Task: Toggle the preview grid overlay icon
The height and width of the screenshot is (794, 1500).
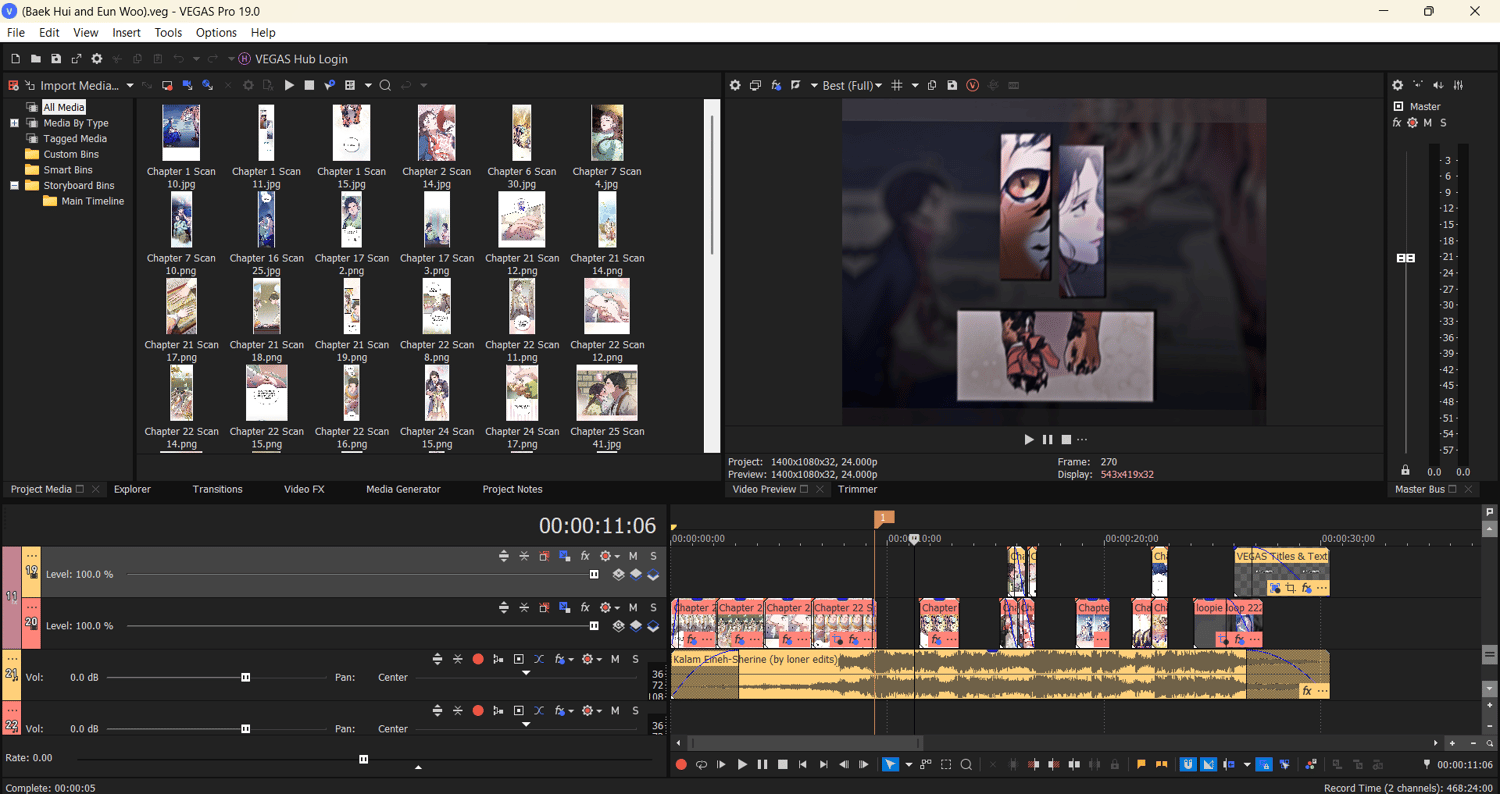Action: pos(897,86)
